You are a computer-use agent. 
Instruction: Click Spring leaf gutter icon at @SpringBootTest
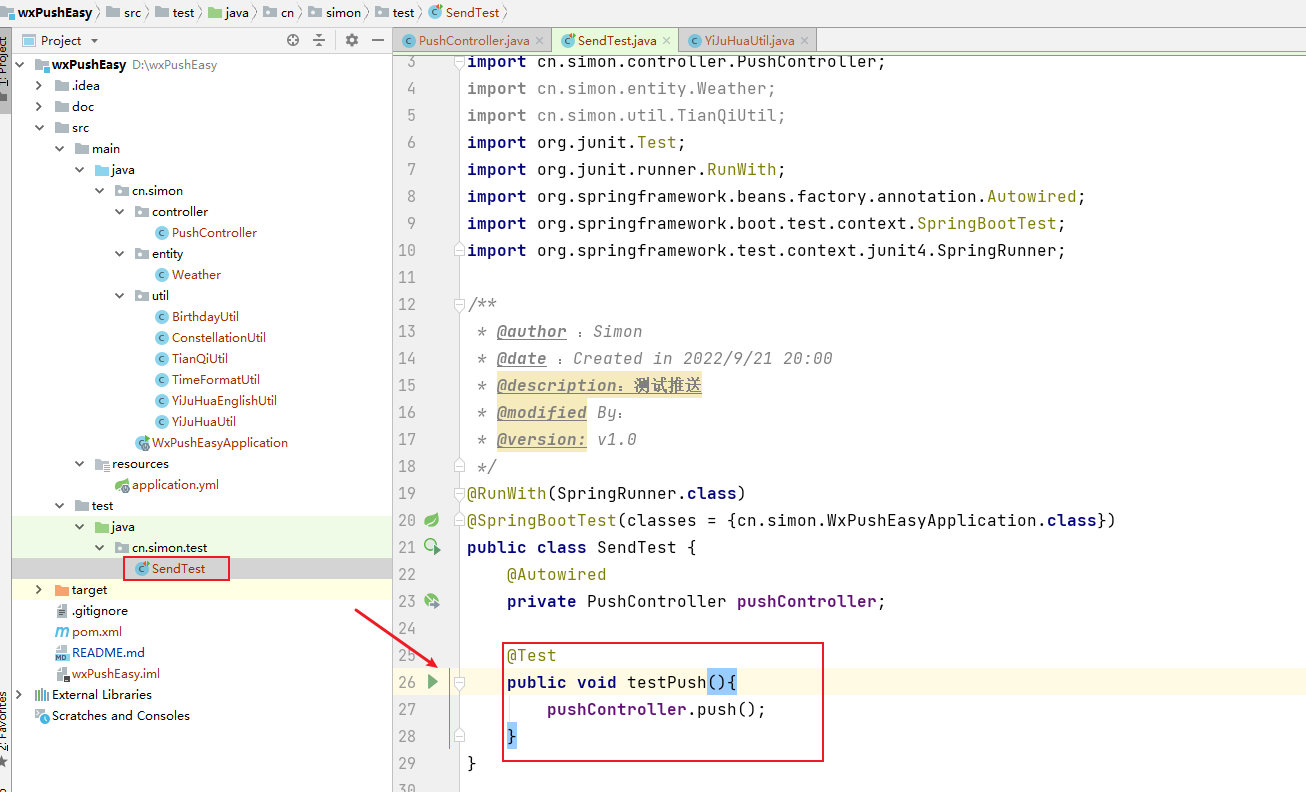pyautogui.click(x=432, y=520)
